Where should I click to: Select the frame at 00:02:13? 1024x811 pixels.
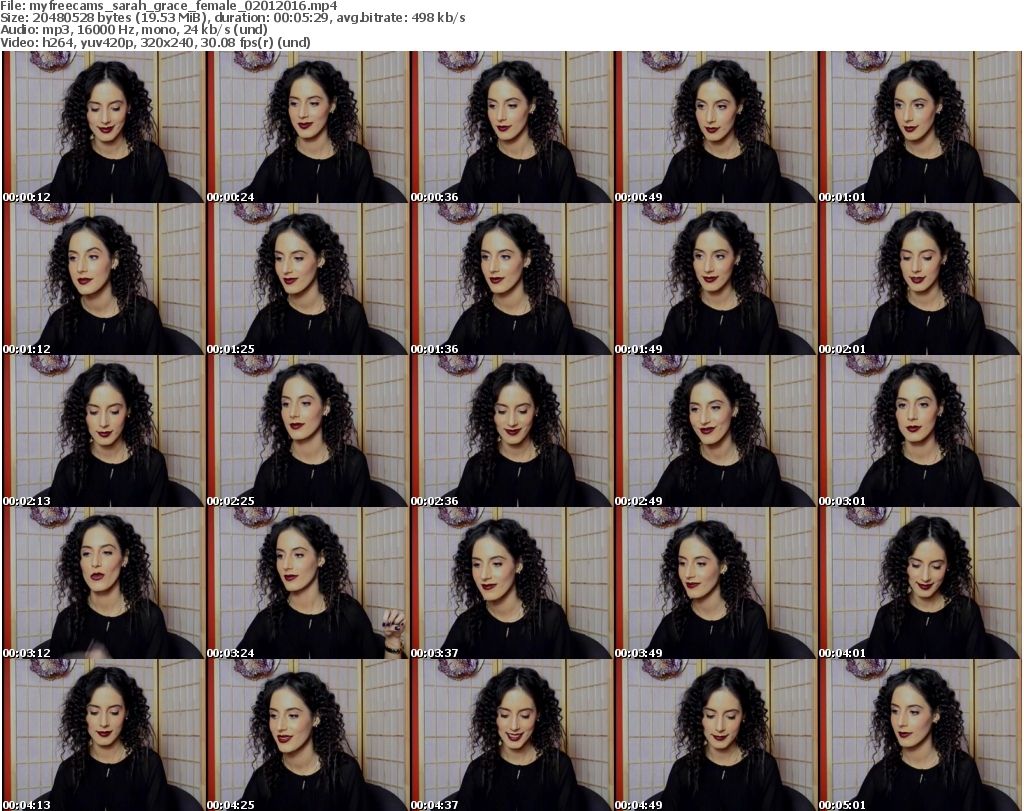(x=103, y=432)
